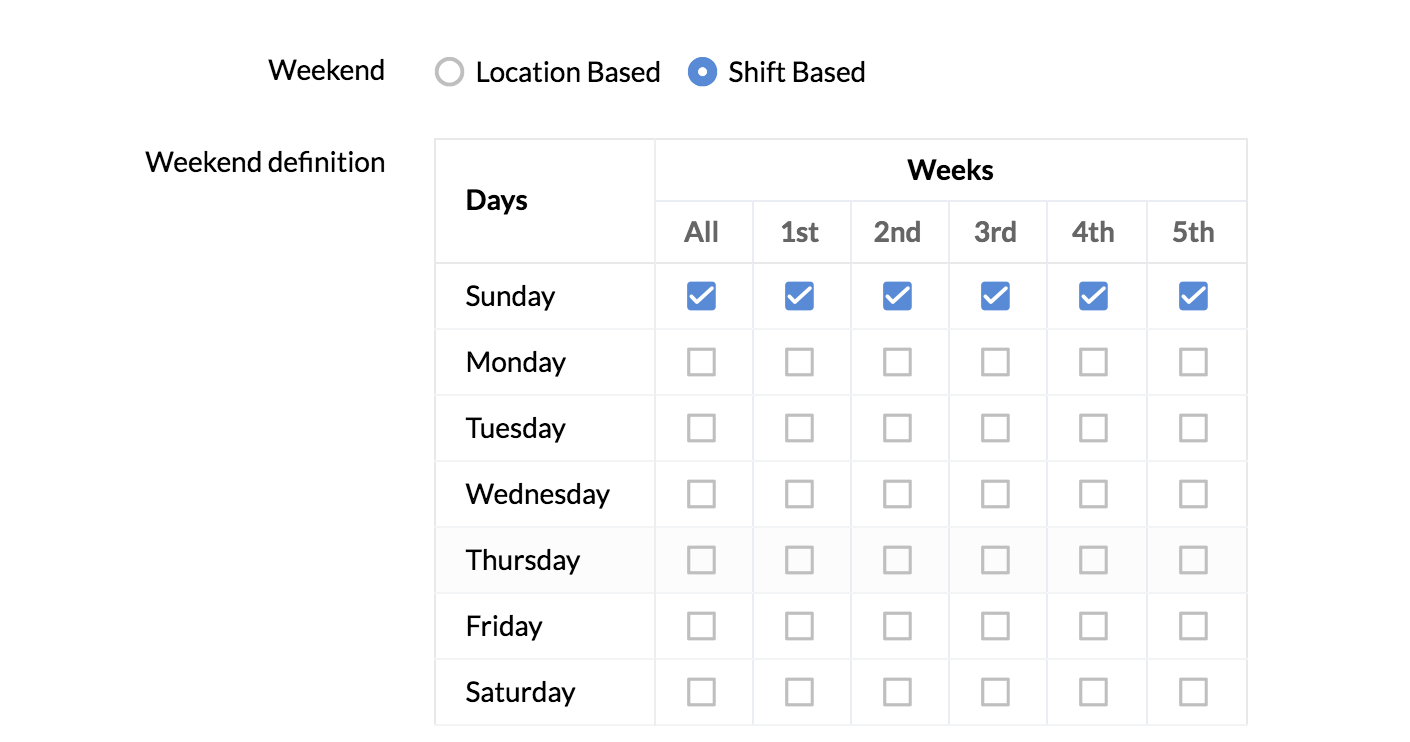Check Monday for the 2nd week
The height and width of the screenshot is (742, 1410).
897,362
